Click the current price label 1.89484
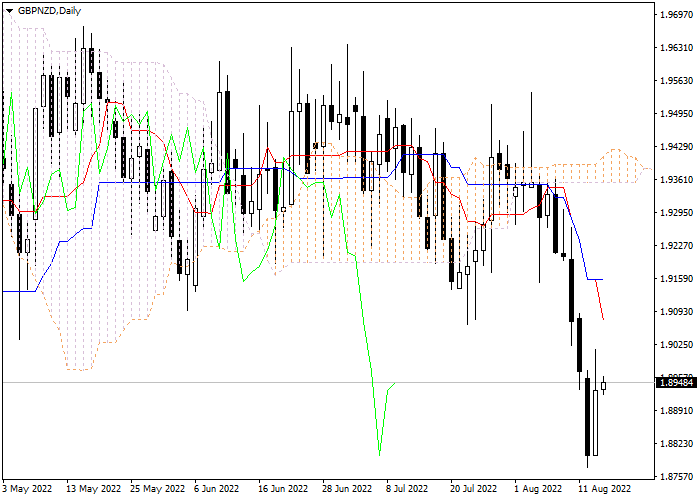Viewport: 700px width, 500px height. (x=676, y=383)
